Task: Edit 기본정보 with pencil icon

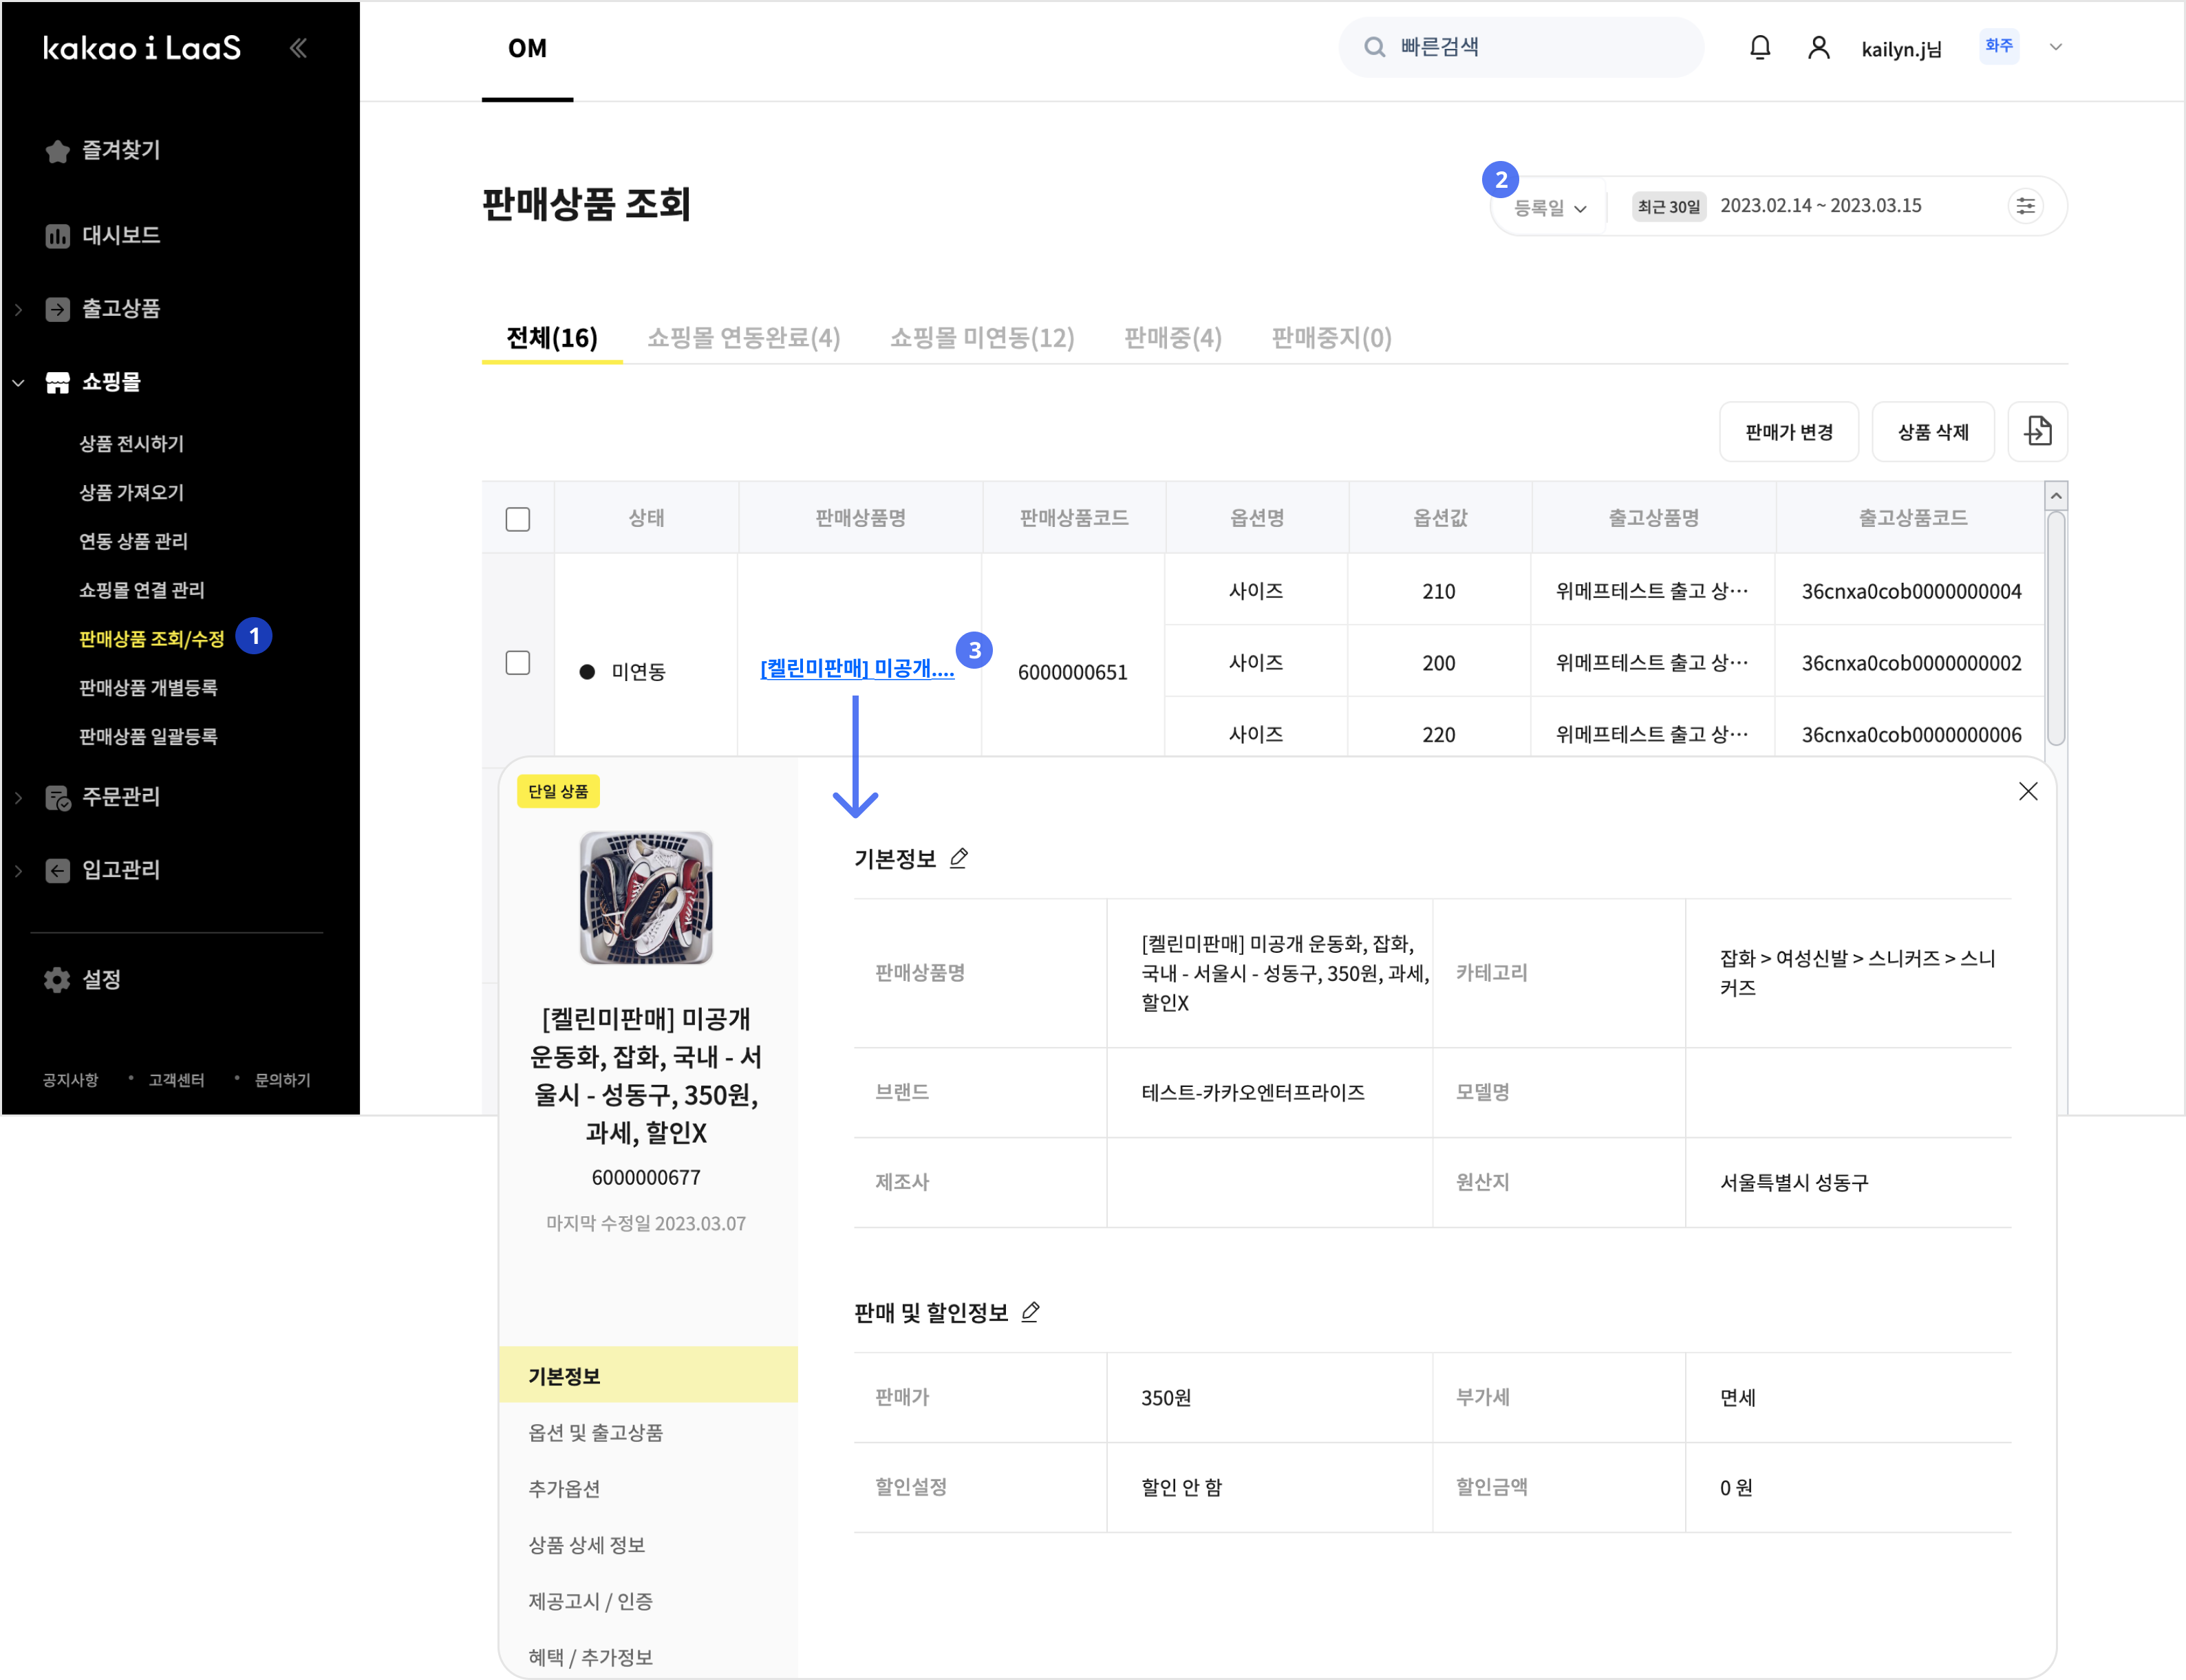Action: 958,858
